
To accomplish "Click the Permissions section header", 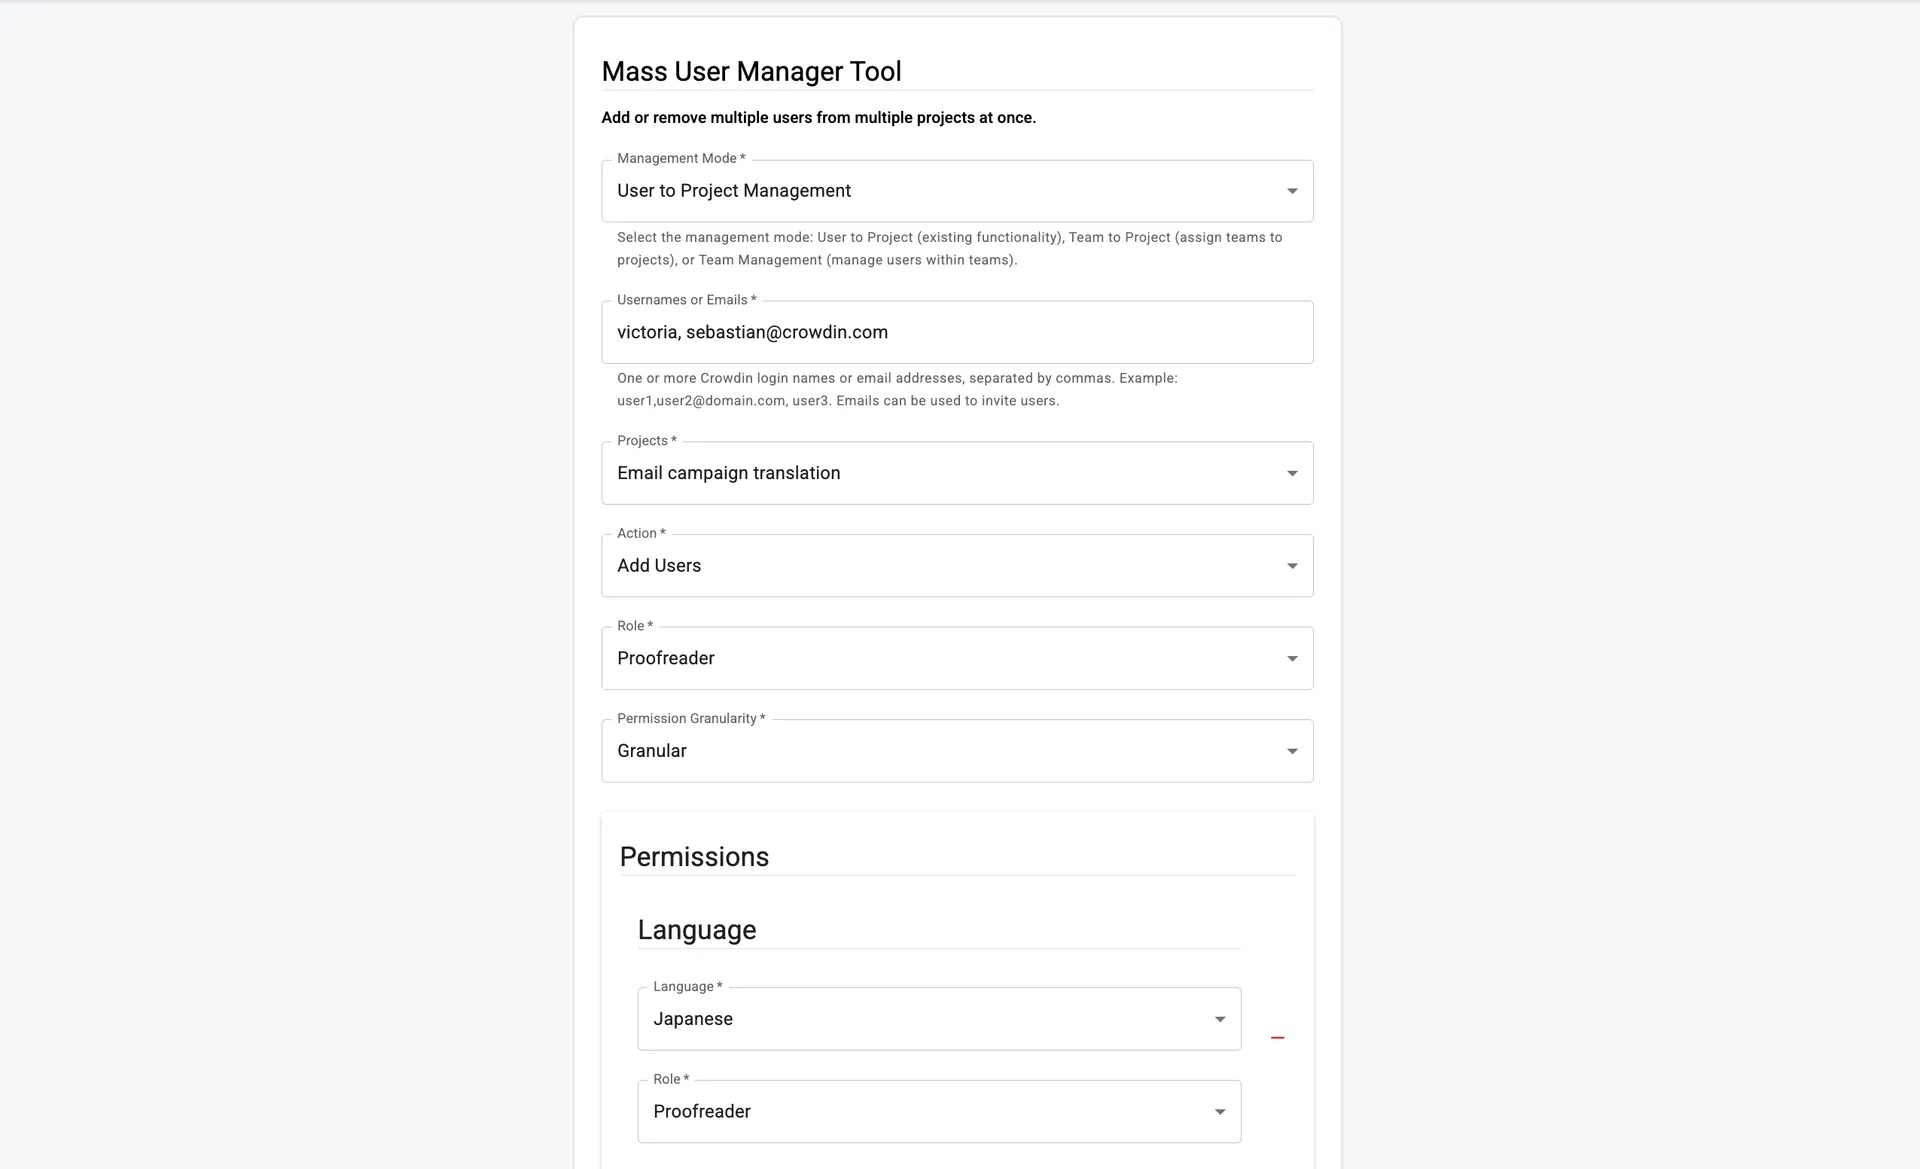I will pyautogui.click(x=694, y=856).
